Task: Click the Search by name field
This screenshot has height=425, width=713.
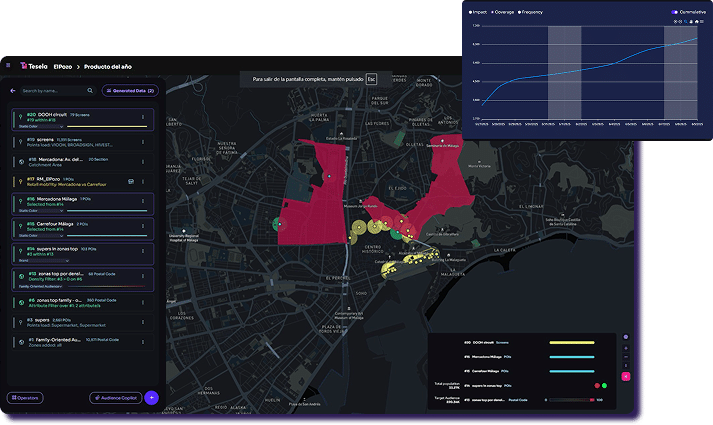Action: pyautogui.click(x=60, y=90)
